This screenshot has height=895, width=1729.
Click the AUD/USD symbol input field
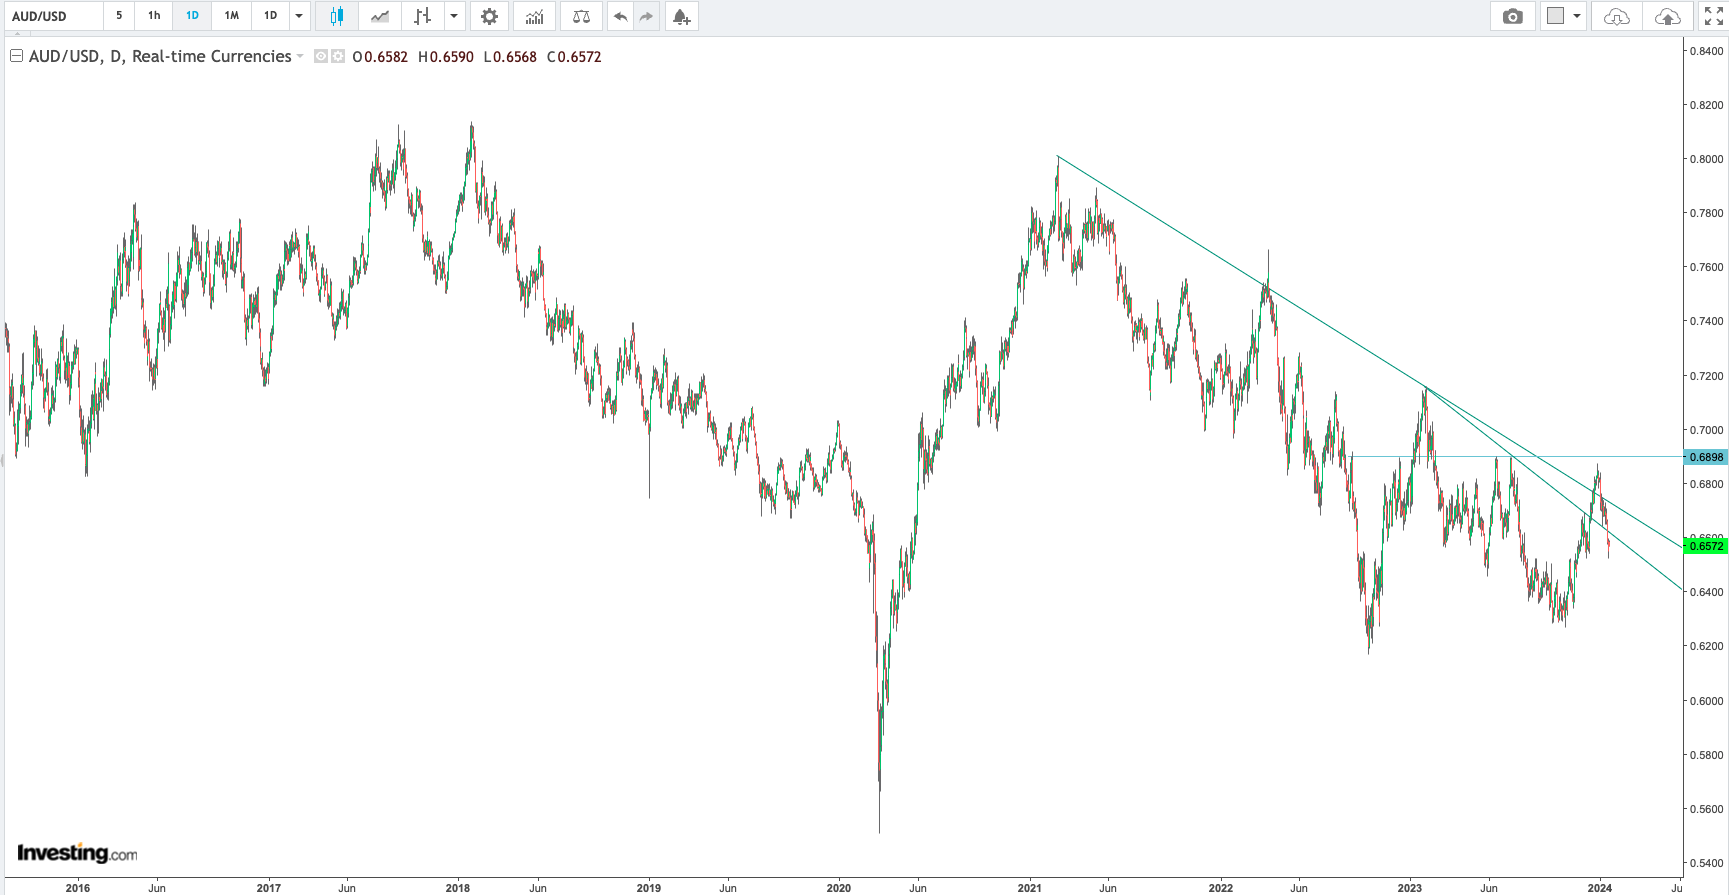tap(52, 16)
